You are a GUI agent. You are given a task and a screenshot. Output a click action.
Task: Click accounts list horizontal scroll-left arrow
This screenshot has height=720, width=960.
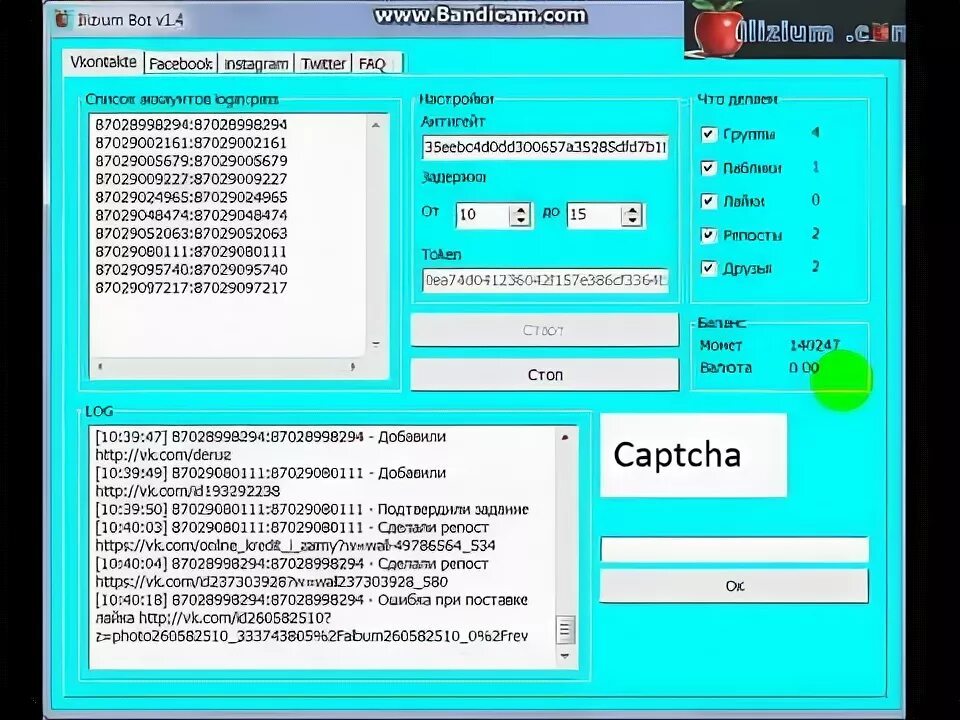point(100,367)
